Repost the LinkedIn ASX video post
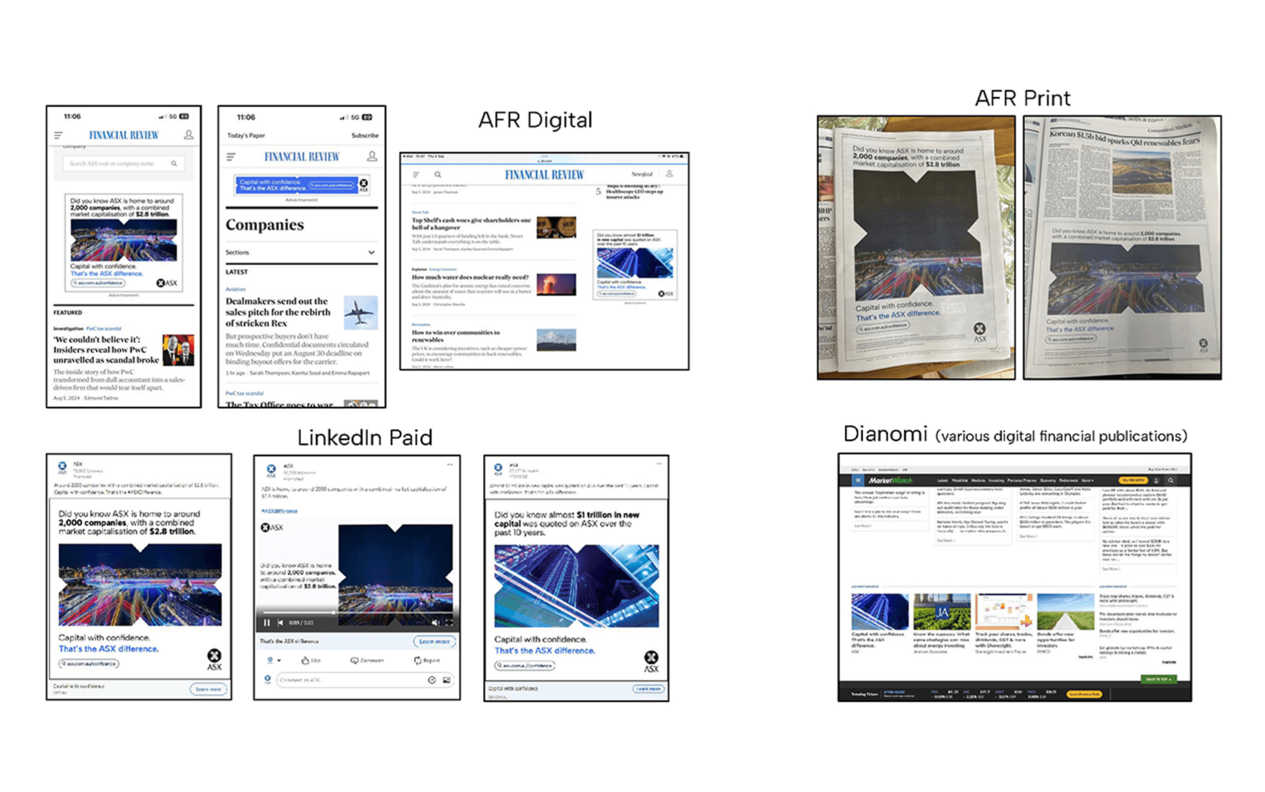This screenshot has width=1265, height=792. pos(427,661)
